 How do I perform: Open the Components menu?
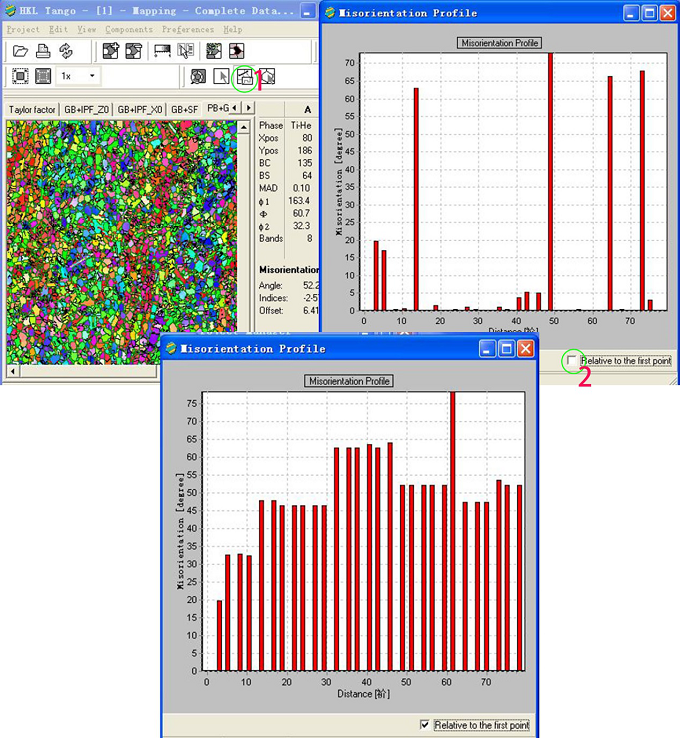tap(129, 30)
